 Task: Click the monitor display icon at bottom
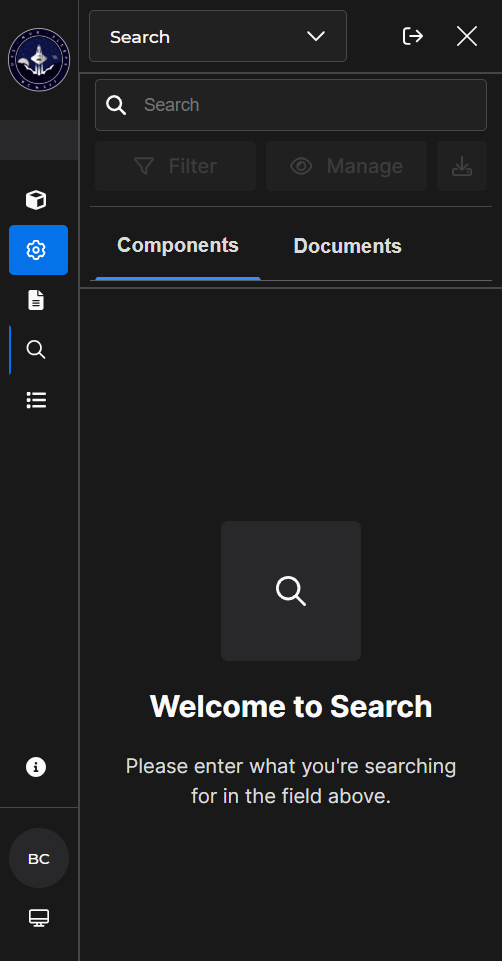coord(39,917)
